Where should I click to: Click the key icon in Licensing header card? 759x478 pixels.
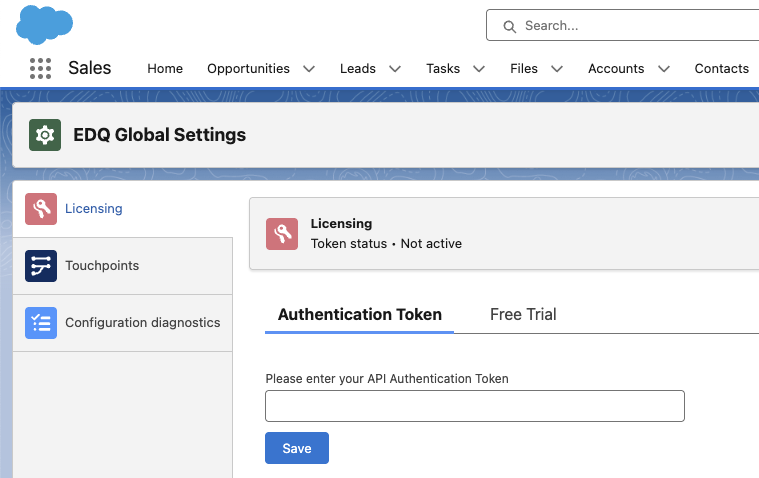pyautogui.click(x=282, y=234)
